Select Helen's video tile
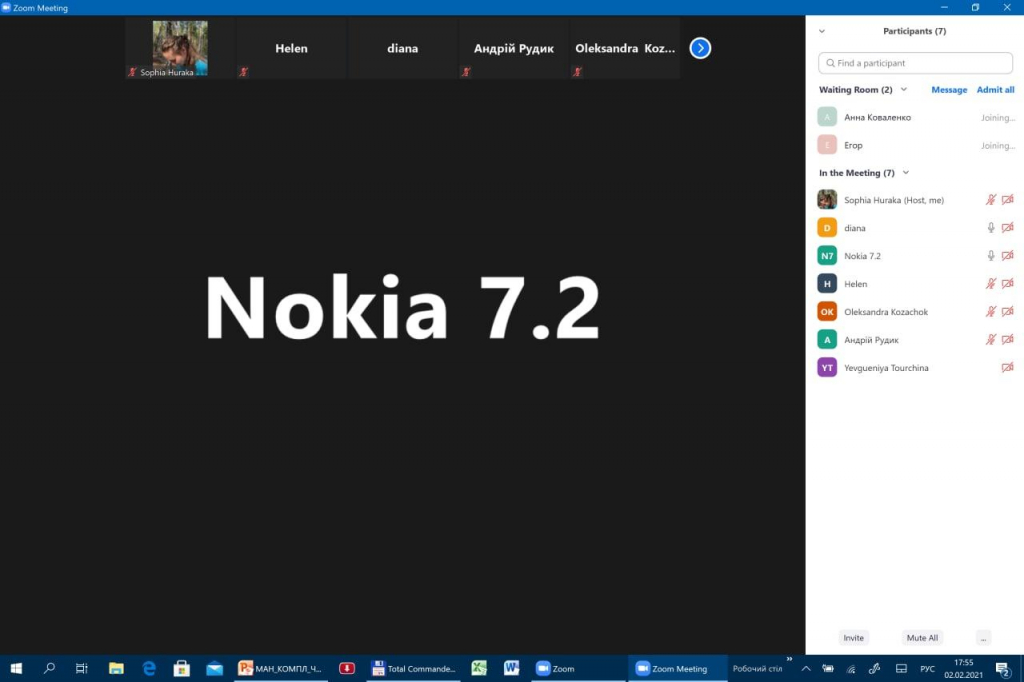 291,48
